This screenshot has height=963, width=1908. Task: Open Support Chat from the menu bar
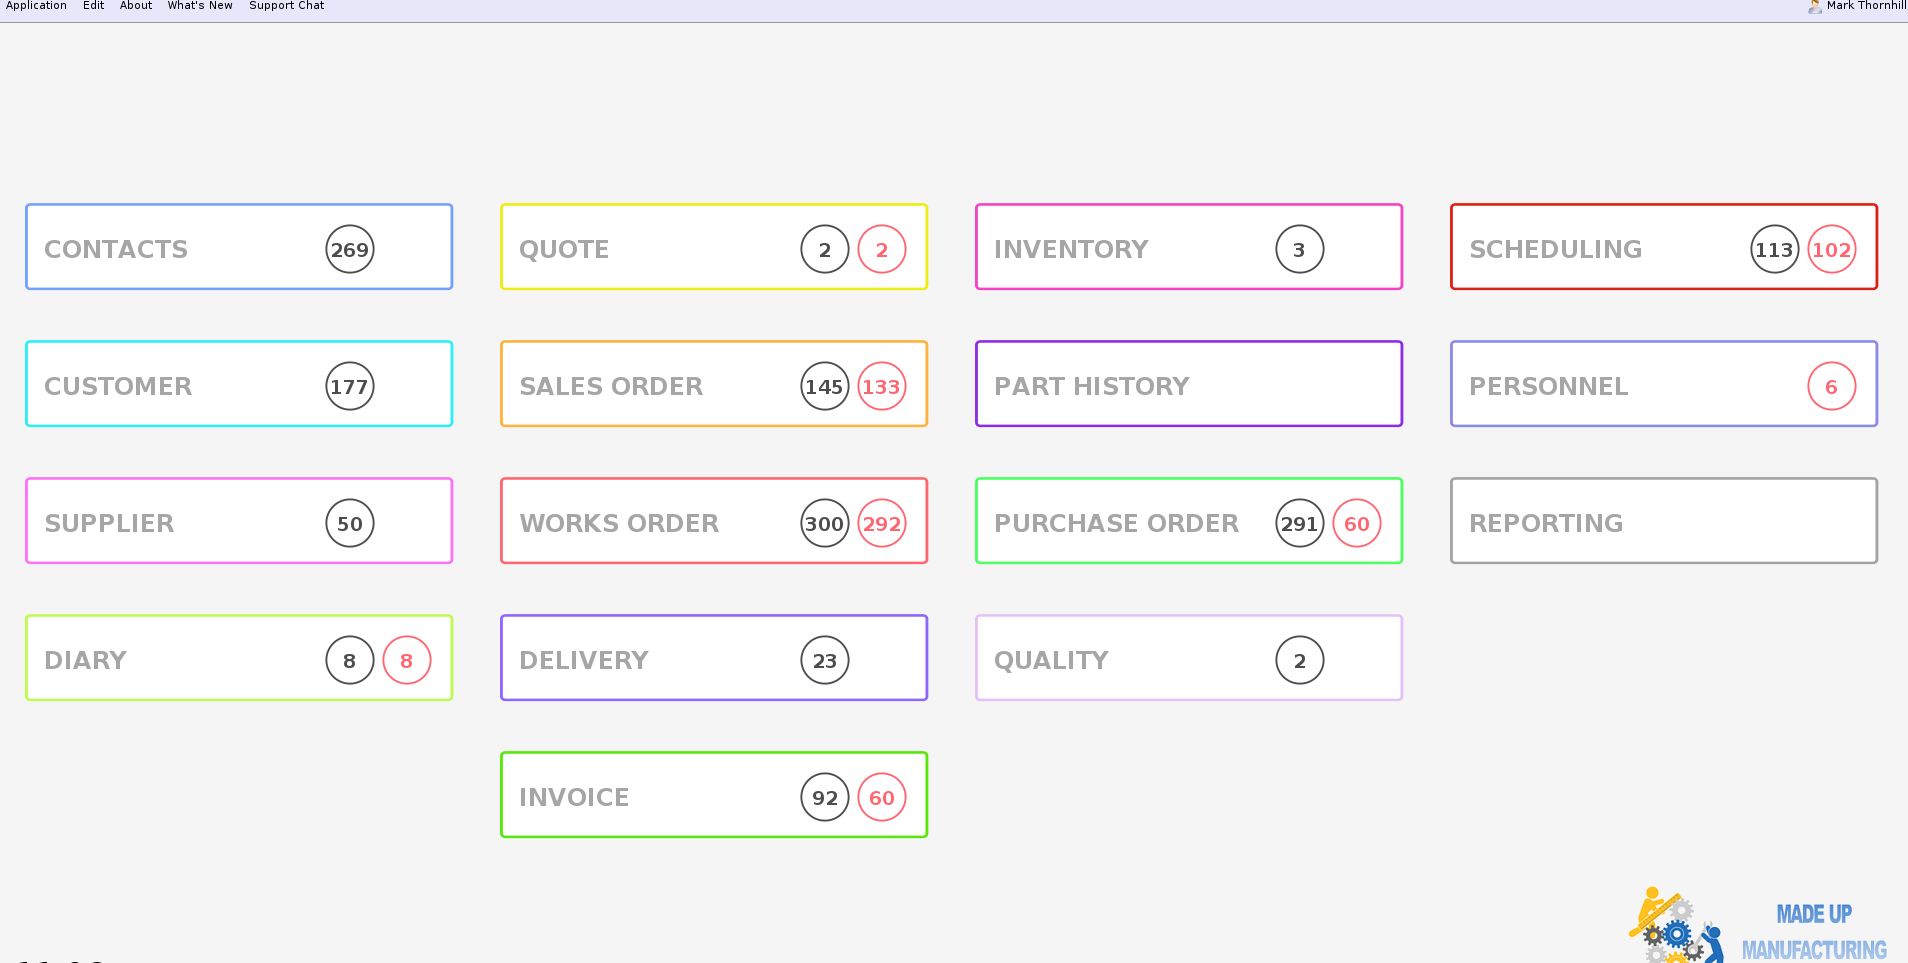point(286,6)
